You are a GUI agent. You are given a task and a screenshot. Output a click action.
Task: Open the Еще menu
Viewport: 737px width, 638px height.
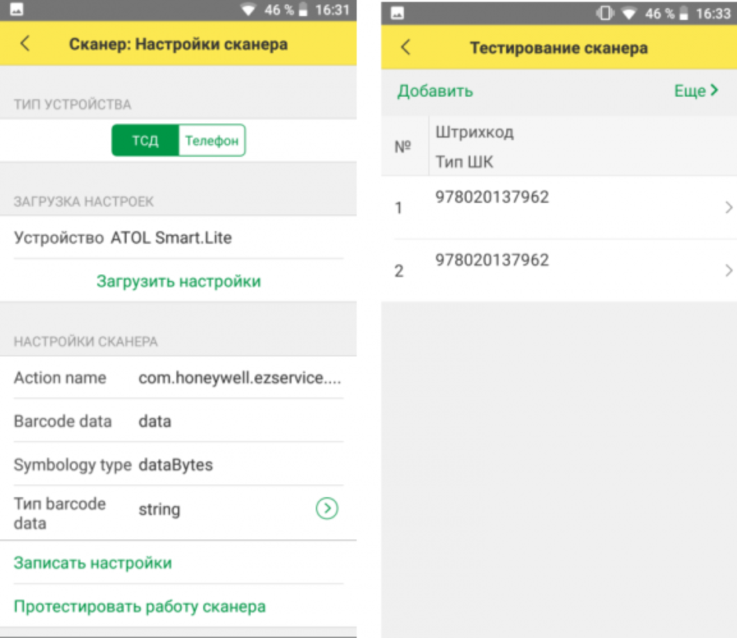tap(696, 90)
